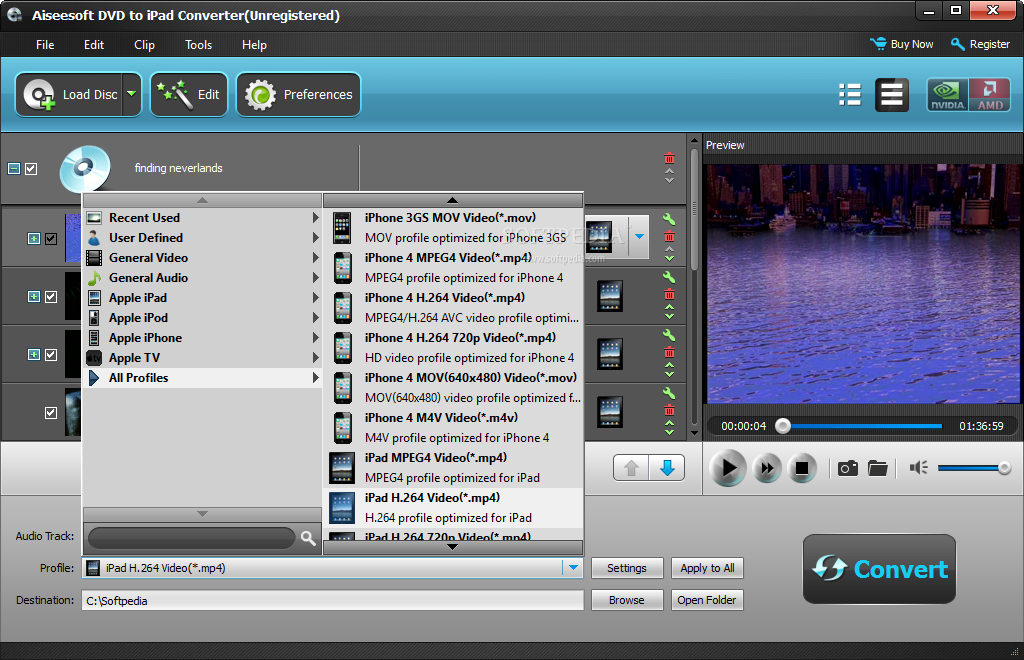
Task: Open the Preferences gear button
Action: (298, 95)
